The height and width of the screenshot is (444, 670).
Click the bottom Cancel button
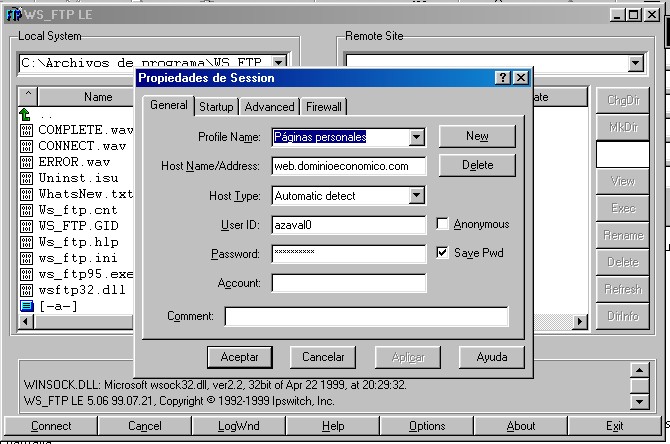[145, 426]
